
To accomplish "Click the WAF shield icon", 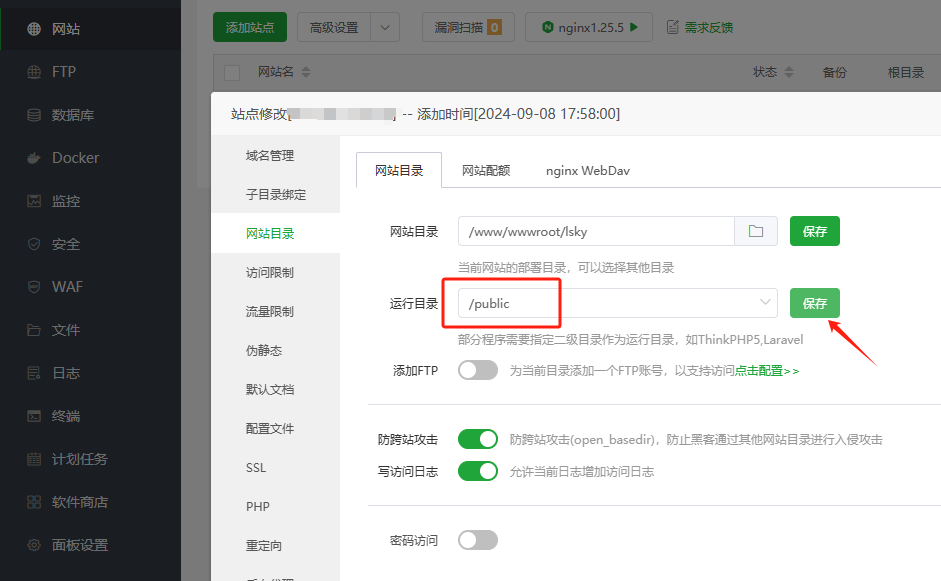I will point(34,287).
